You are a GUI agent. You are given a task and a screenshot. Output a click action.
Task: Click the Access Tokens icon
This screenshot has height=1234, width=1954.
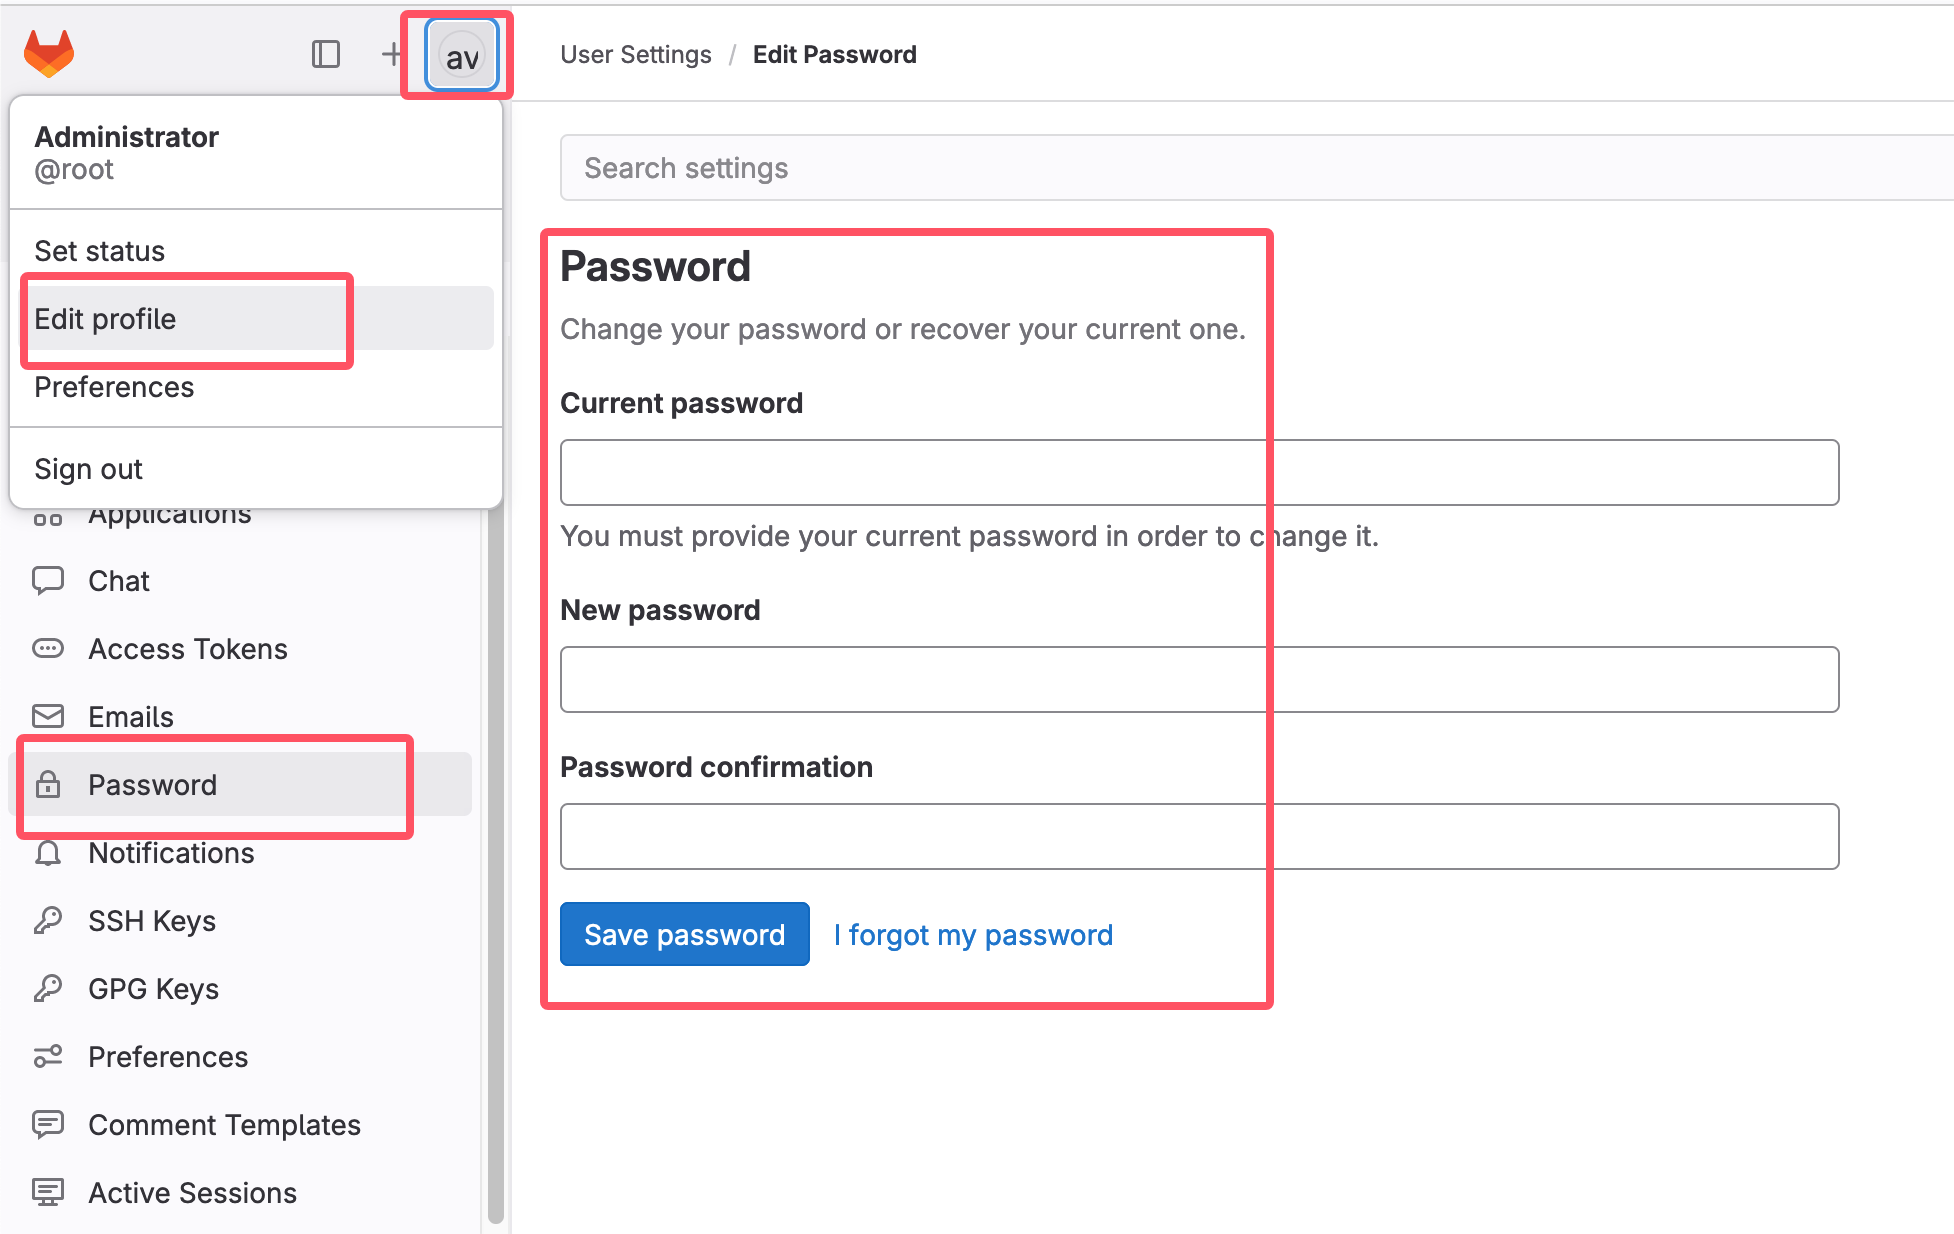click(48, 649)
